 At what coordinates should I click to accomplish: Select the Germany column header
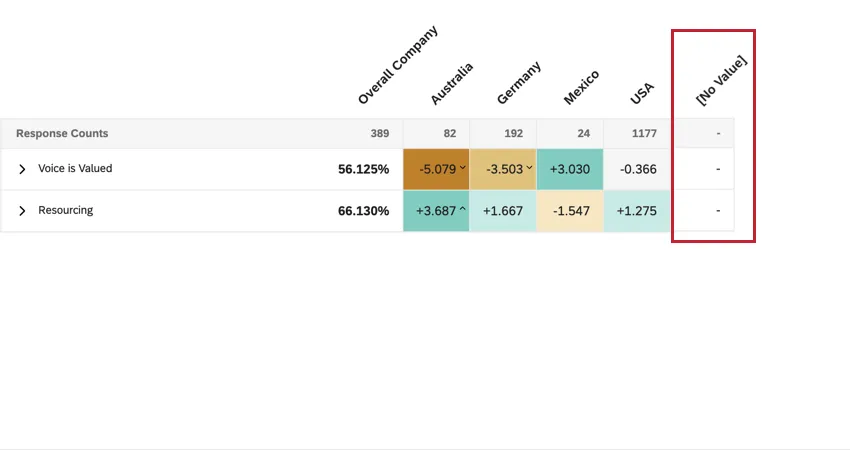coord(518,82)
